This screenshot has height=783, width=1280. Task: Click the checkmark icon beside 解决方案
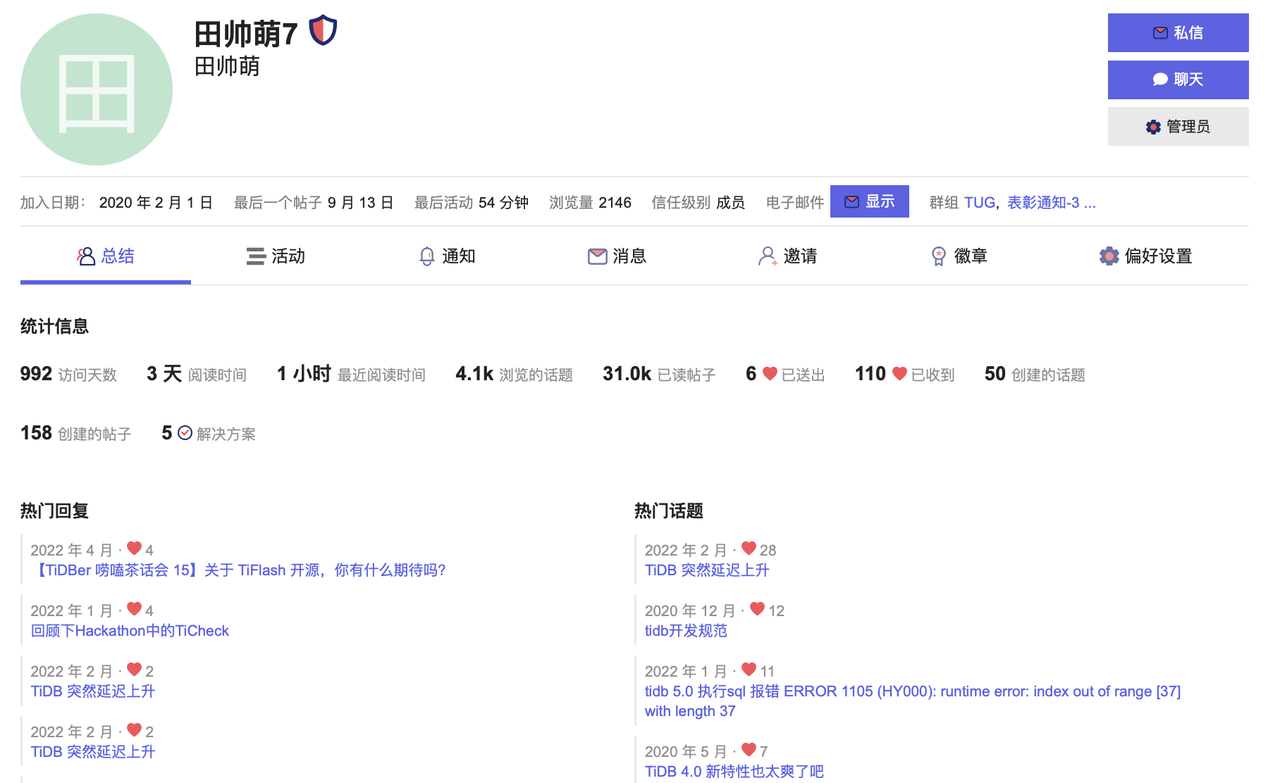click(185, 433)
